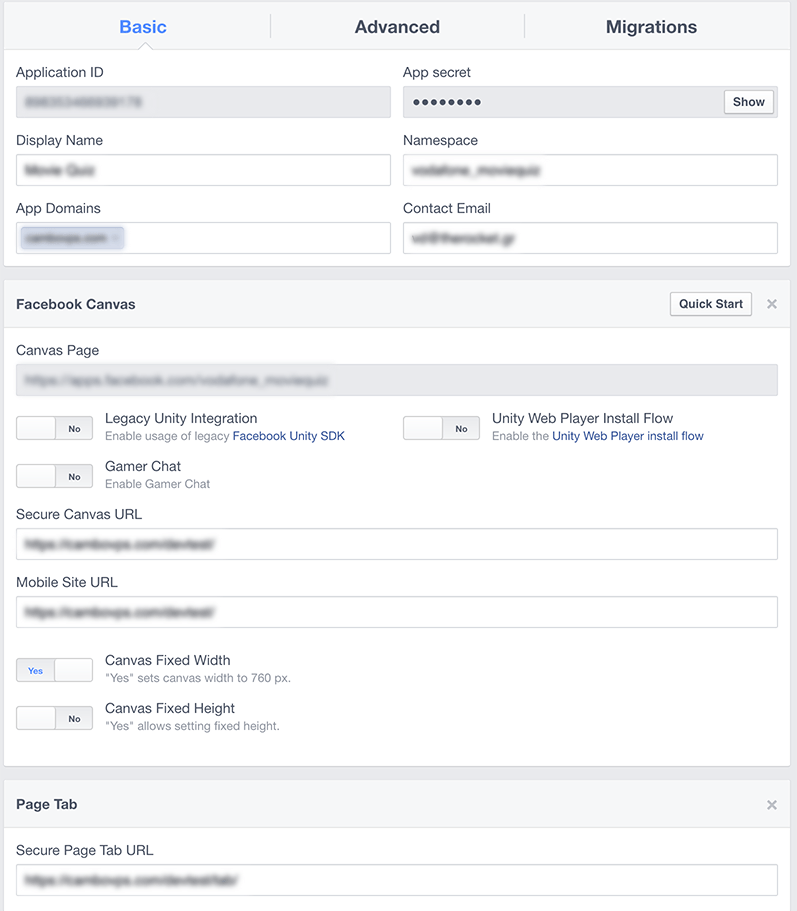The height and width of the screenshot is (911, 797).
Task: Click the Legacy Unity Integration label
Action: pyautogui.click(x=181, y=418)
